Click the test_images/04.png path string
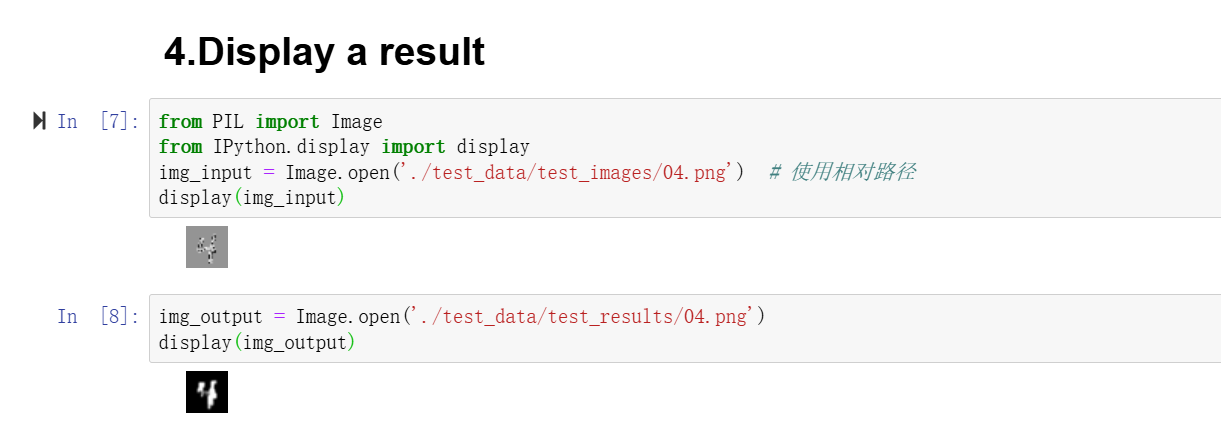Viewport: 1221px width, 424px height. [569, 172]
